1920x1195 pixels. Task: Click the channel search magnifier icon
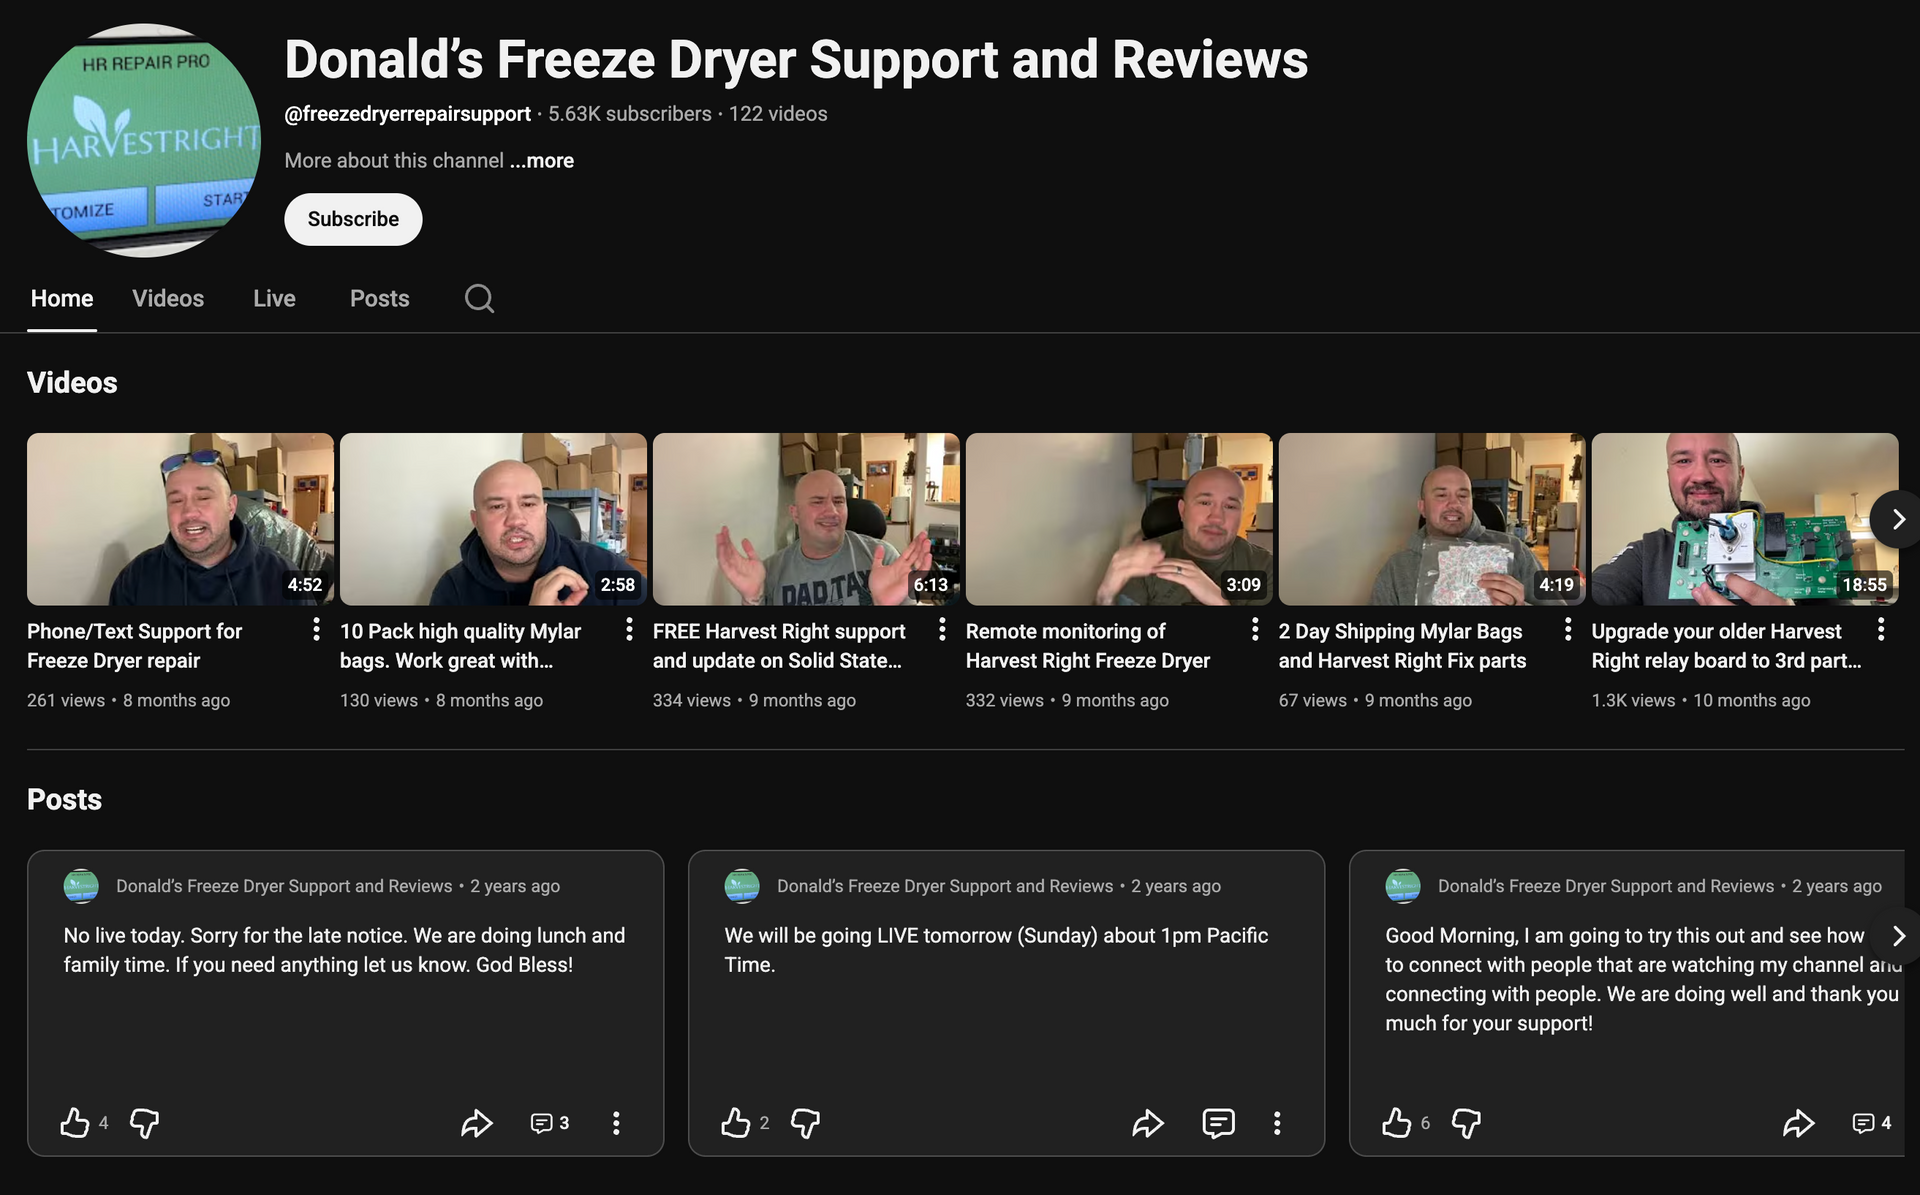click(x=479, y=298)
